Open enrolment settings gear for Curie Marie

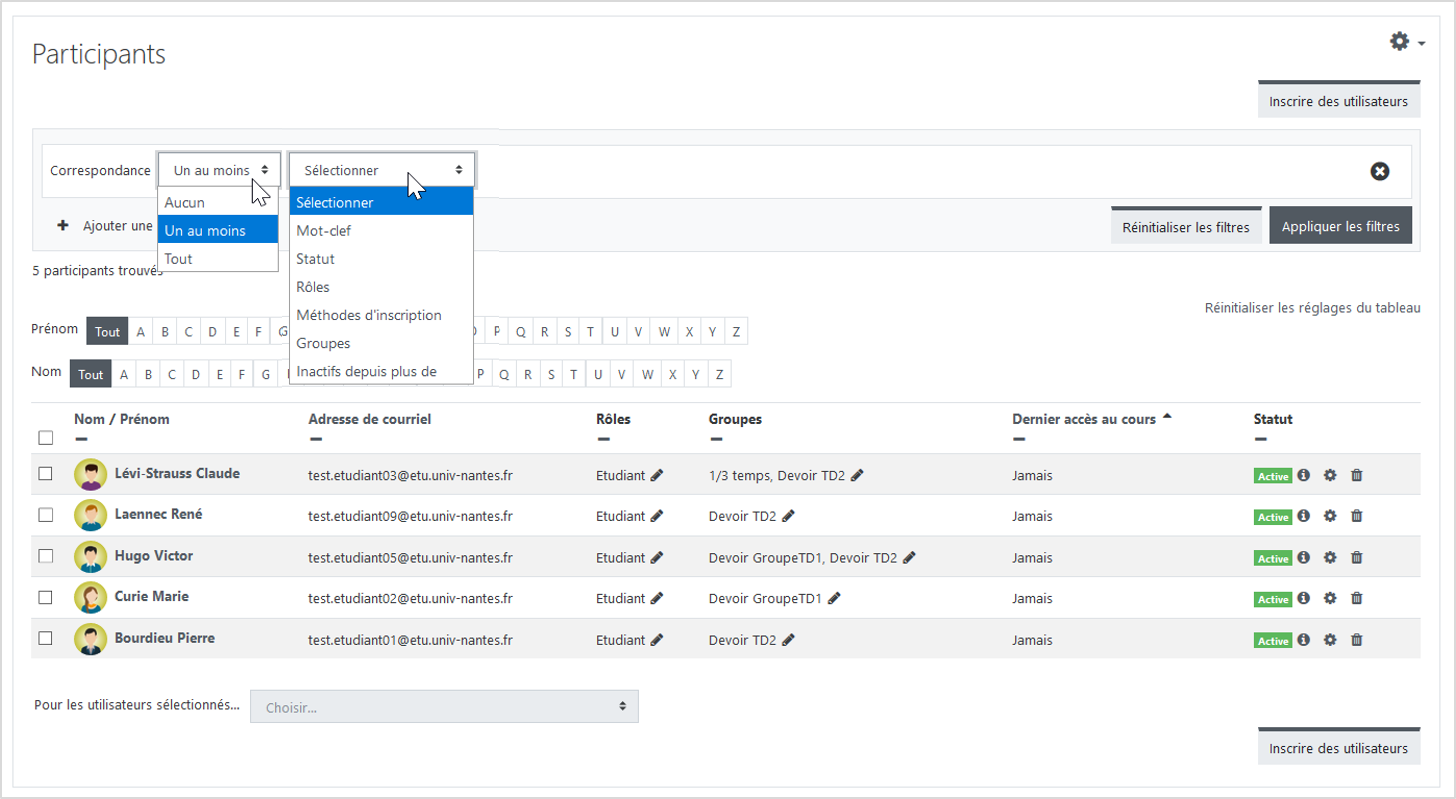tap(1329, 598)
